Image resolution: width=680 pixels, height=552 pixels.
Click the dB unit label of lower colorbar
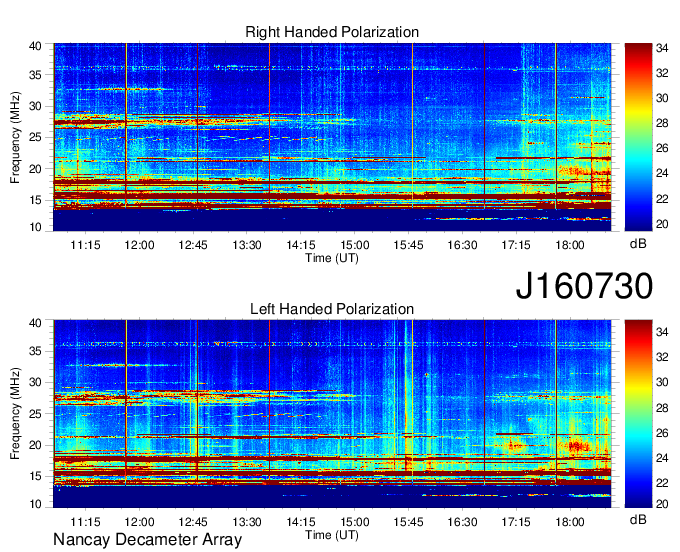point(638,519)
